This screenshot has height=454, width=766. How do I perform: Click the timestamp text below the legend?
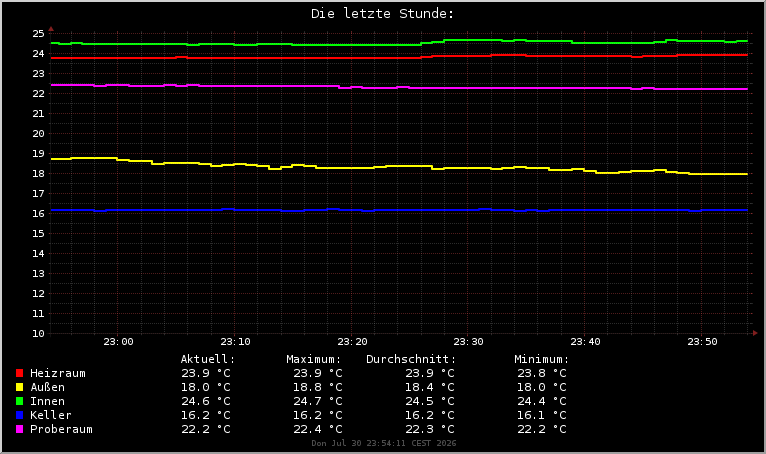(x=383, y=443)
